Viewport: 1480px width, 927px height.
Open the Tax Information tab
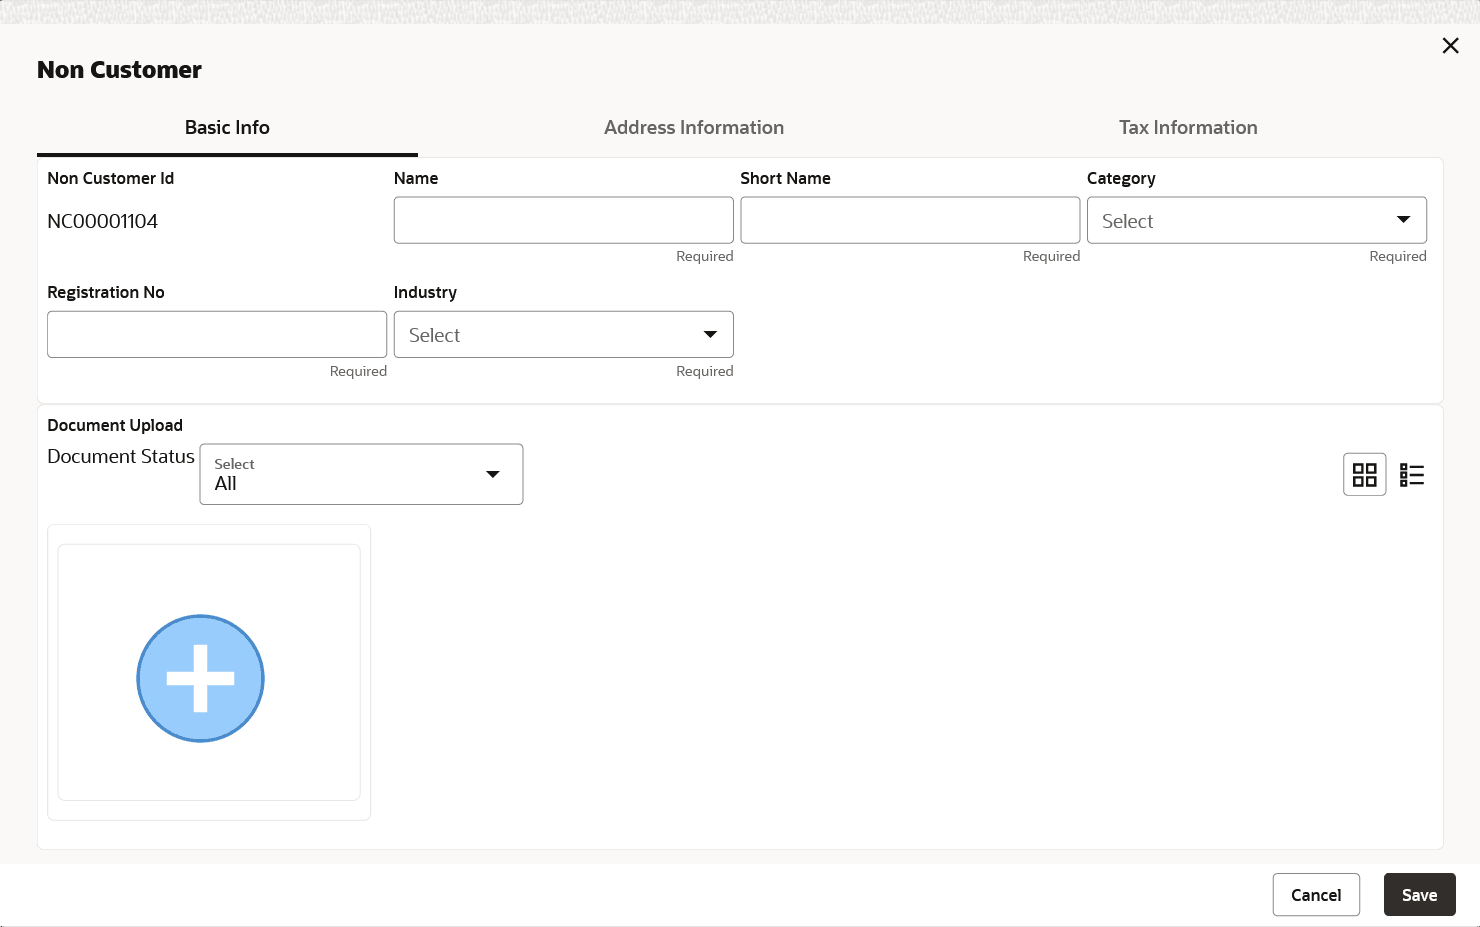(1187, 128)
